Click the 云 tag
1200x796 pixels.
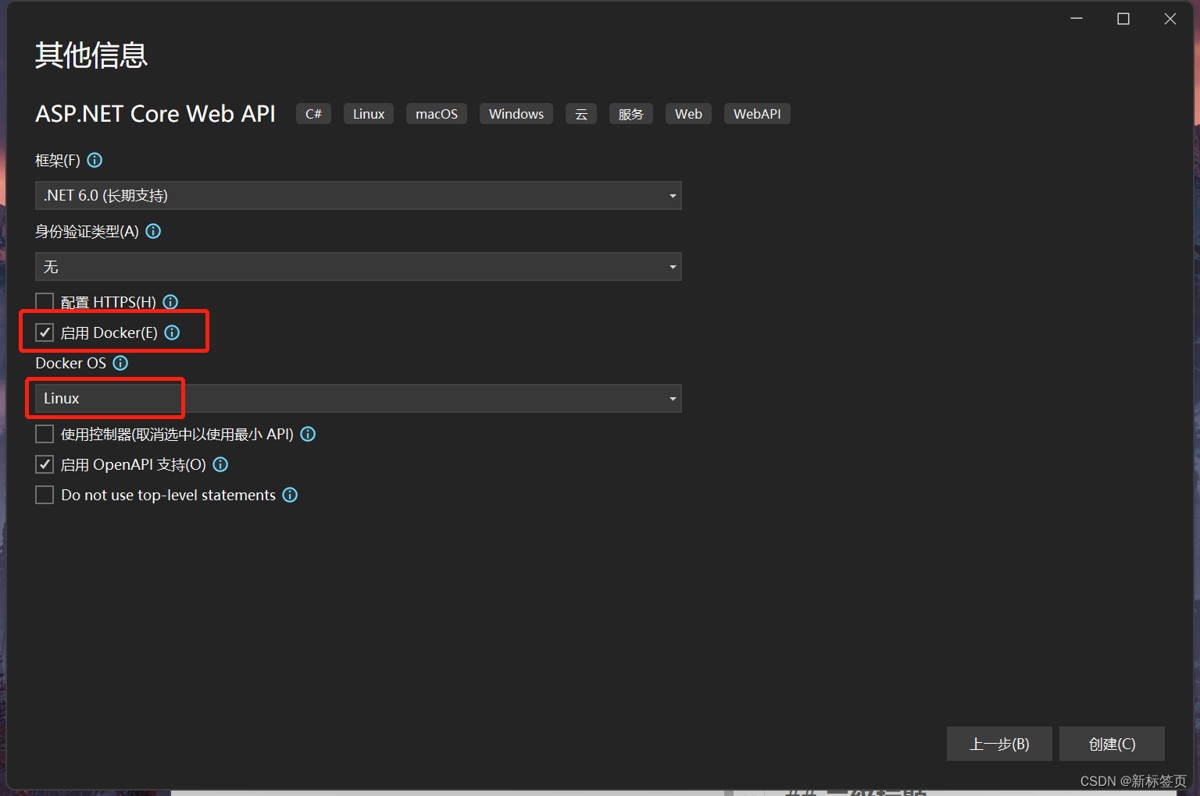581,114
